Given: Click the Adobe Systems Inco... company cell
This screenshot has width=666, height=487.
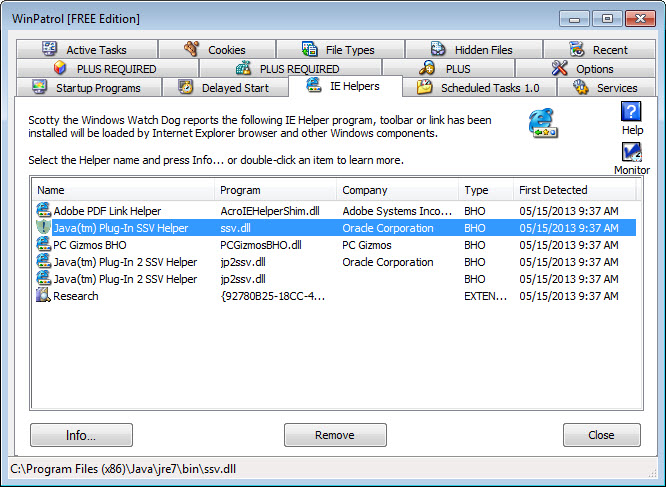Looking at the screenshot, I should (x=397, y=211).
